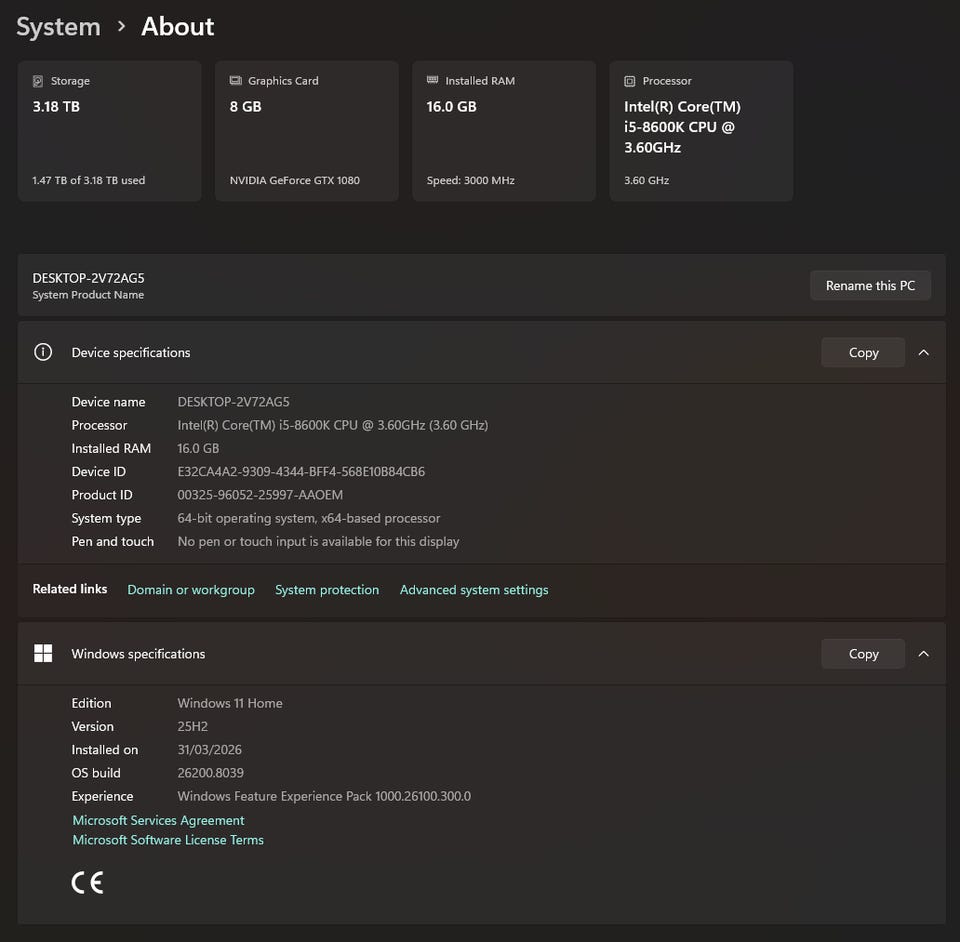Click the NVIDIA GeForce GTX 1080 text
Viewport: 960px width, 942px height.
[294, 180]
